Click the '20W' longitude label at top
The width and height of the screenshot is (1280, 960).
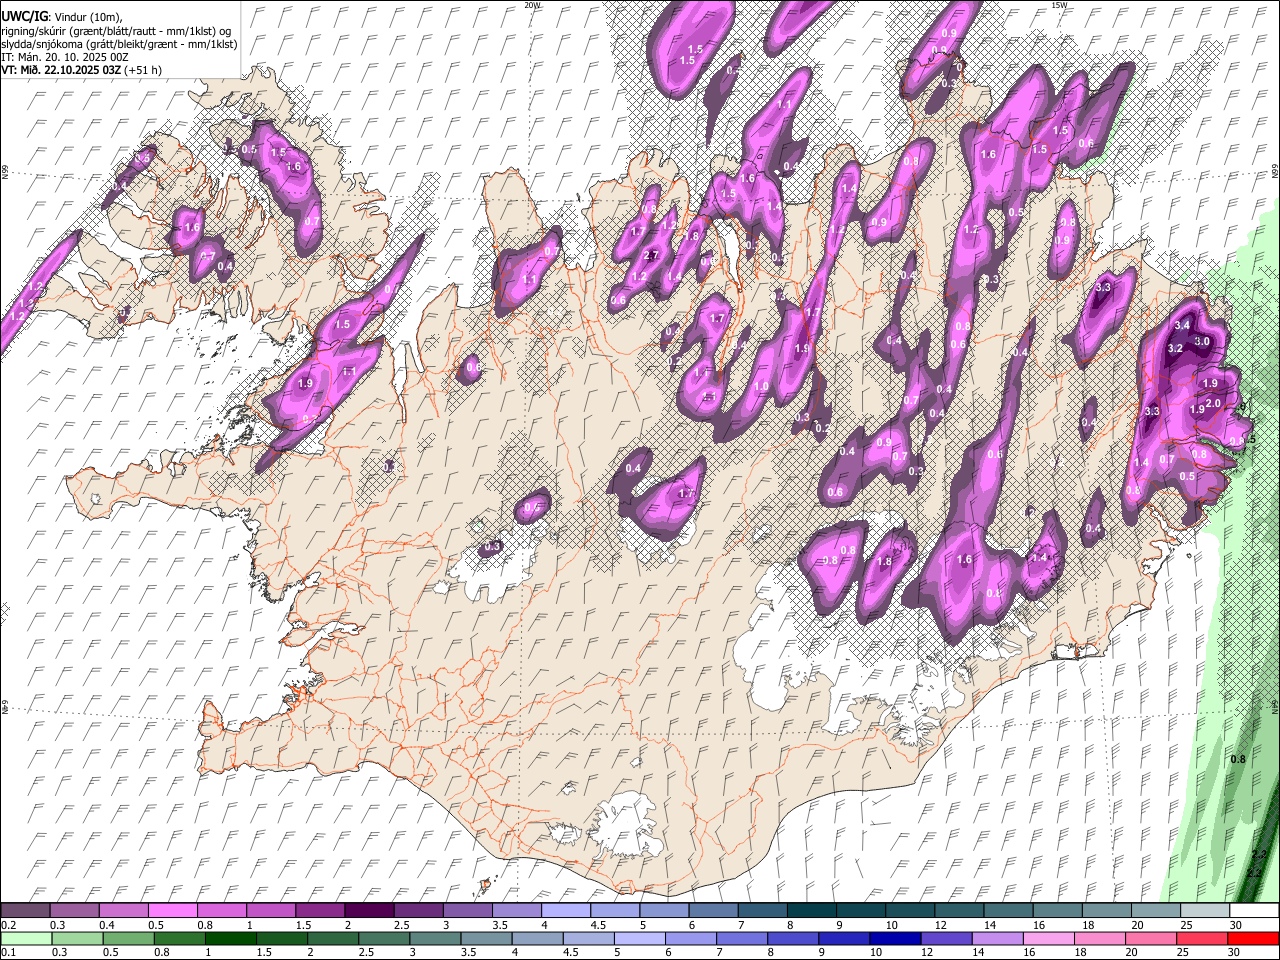pos(532,5)
